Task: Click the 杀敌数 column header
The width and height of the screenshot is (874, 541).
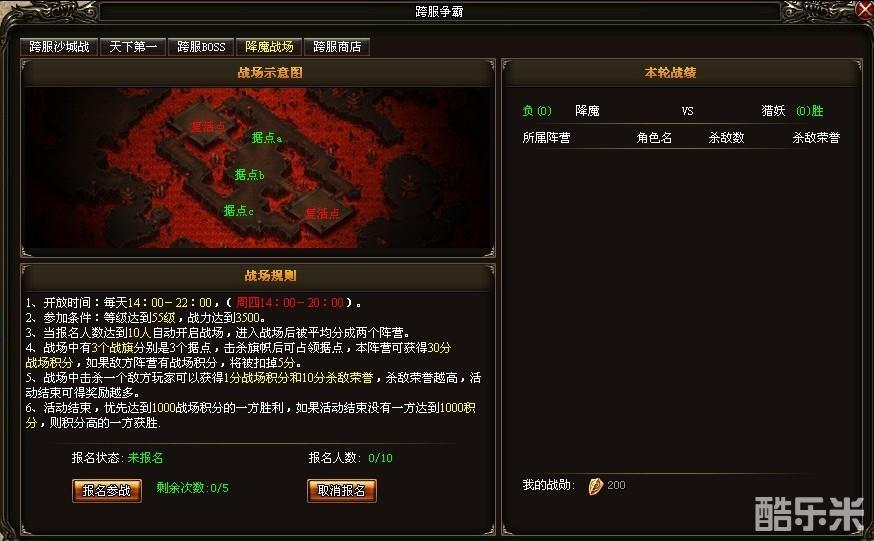Action: point(726,138)
